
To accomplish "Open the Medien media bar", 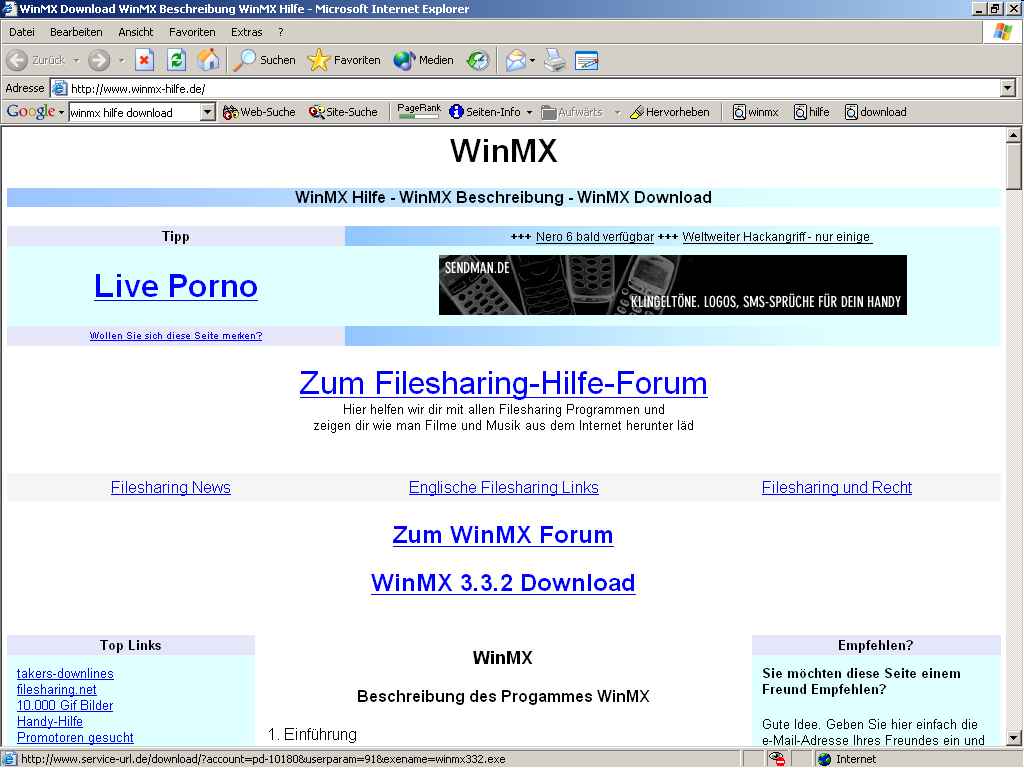I will pyautogui.click(x=423, y=60).
